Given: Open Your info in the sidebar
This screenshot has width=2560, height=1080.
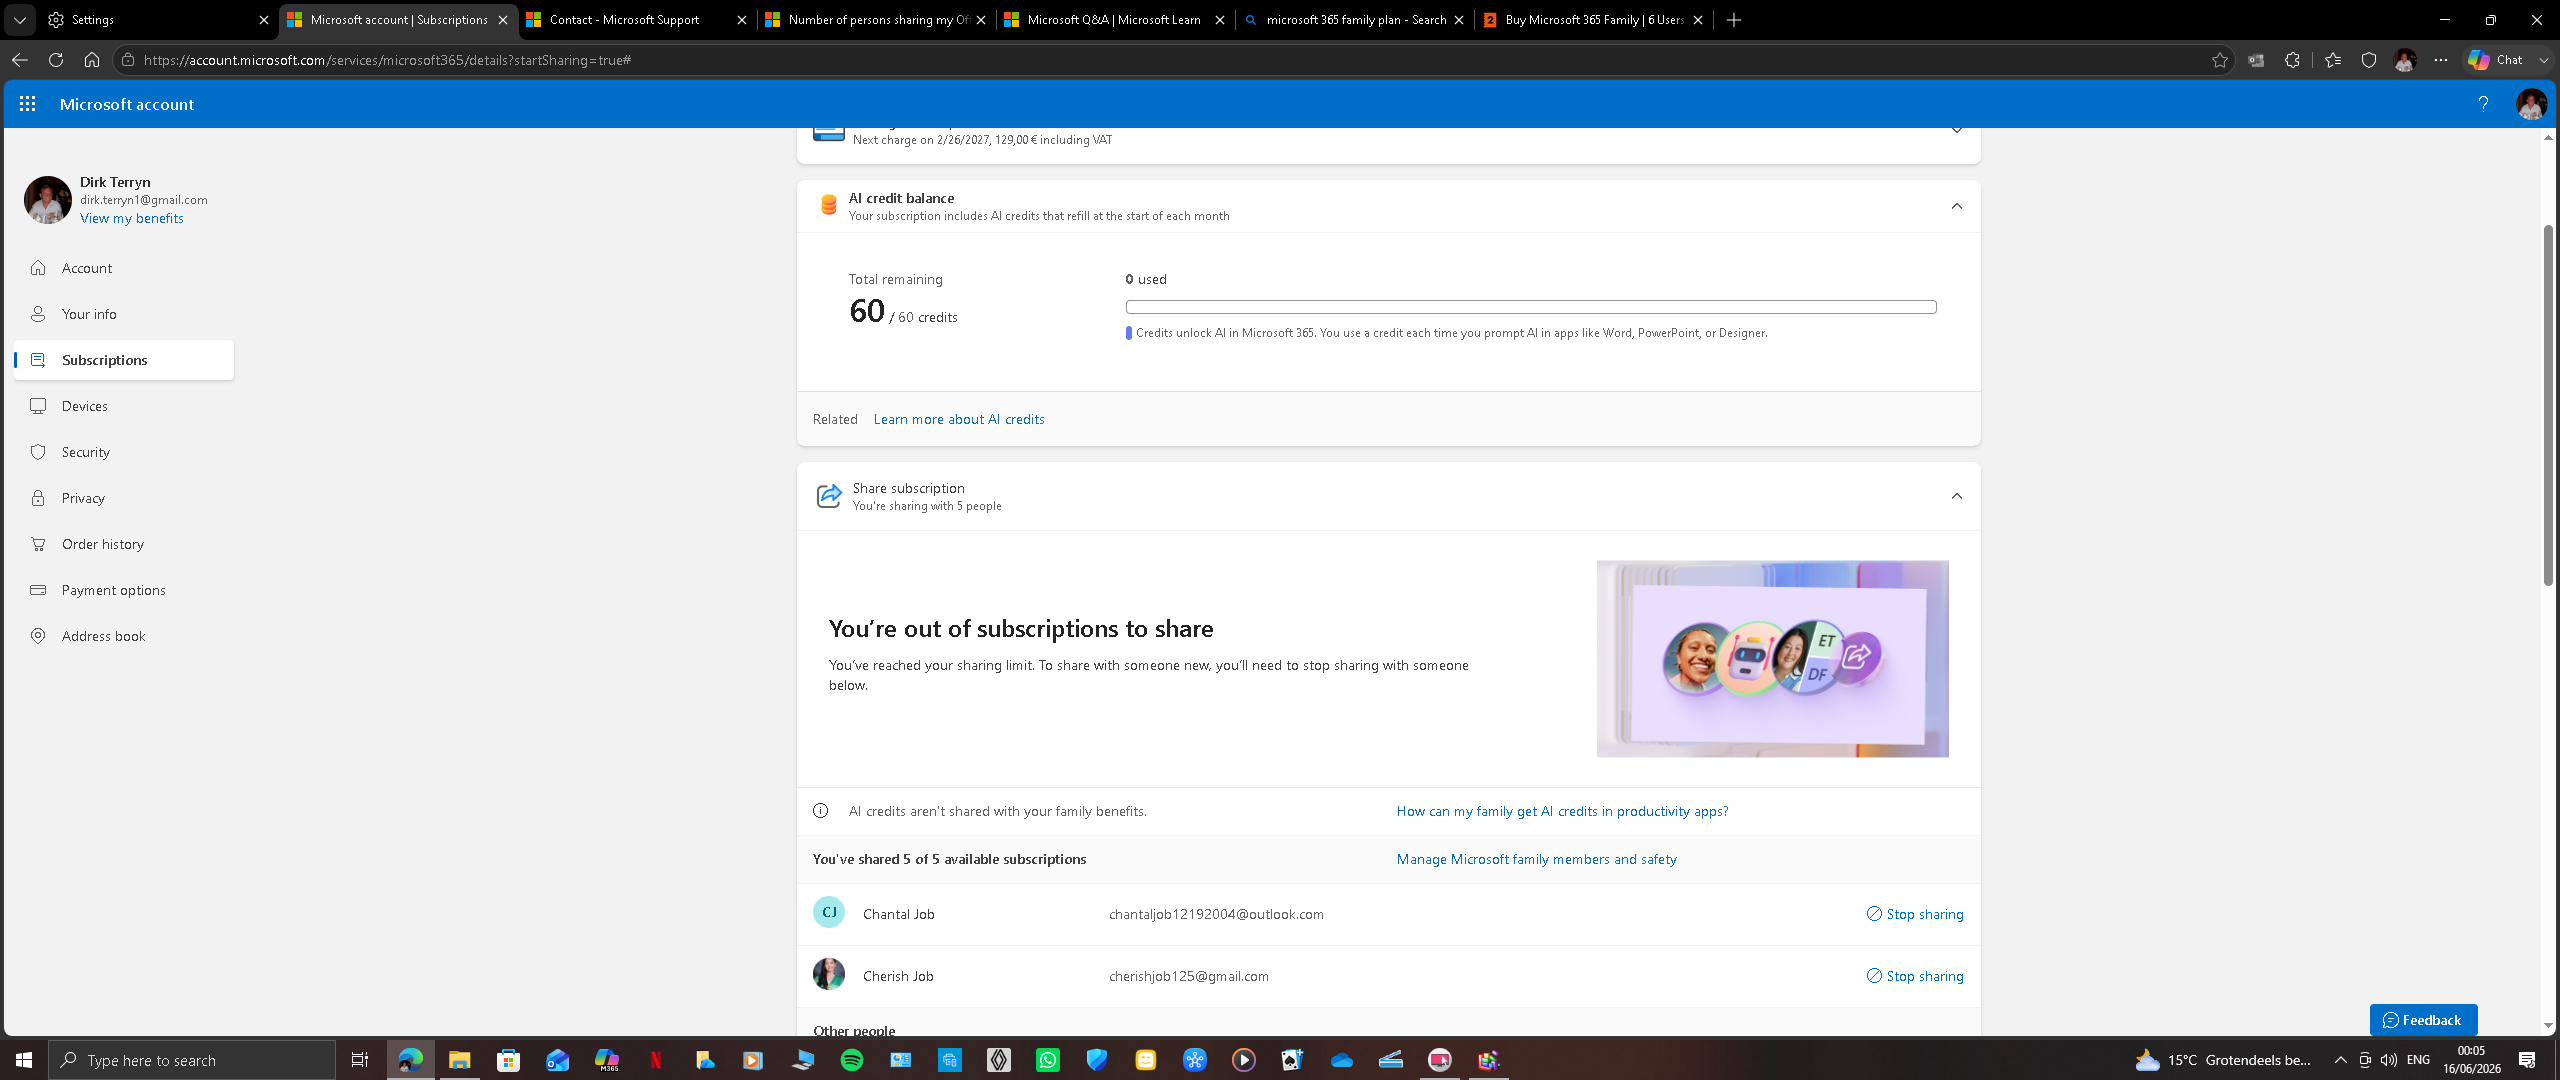Looking at the screenshot, I should (x=124, y=314).
